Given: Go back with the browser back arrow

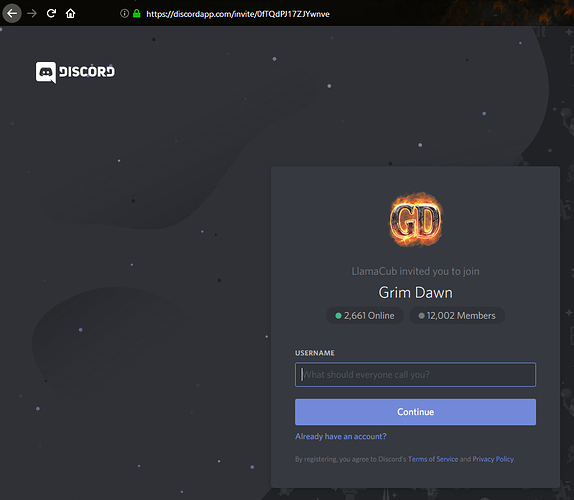Looking at the screenshot, I should pos(12,14).
